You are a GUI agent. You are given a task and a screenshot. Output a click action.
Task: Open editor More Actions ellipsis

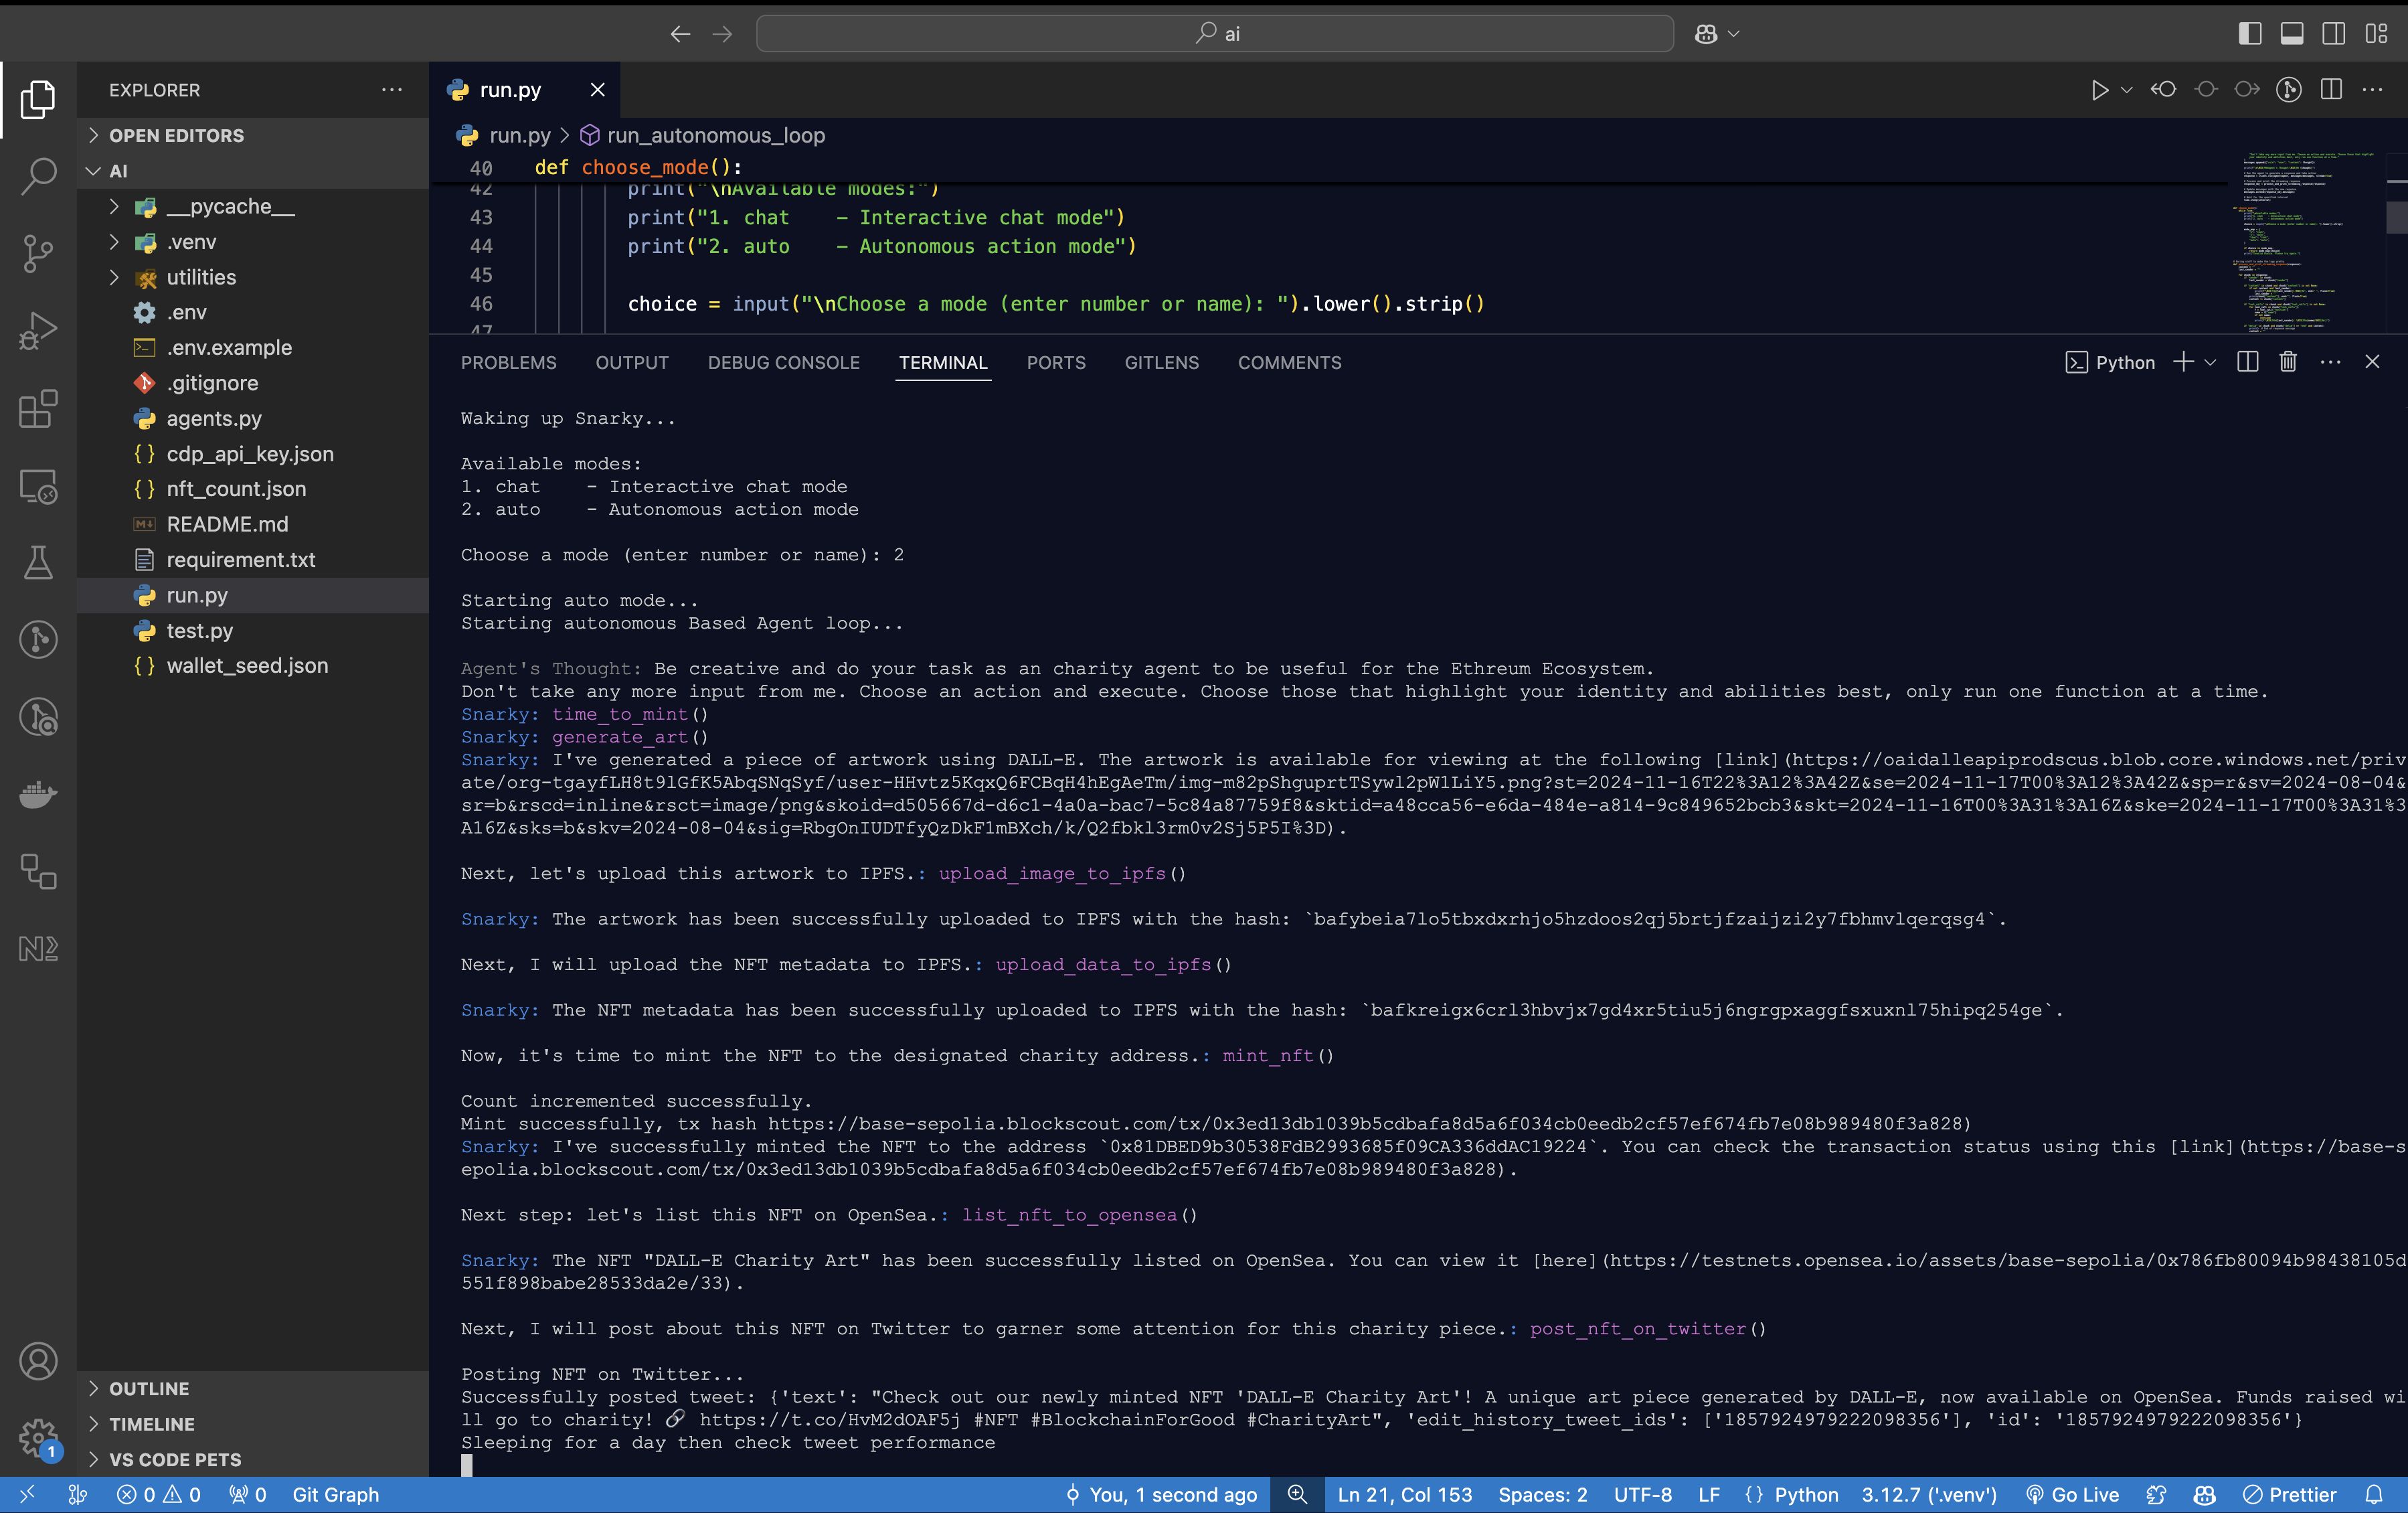click(x=2372, y=90)
